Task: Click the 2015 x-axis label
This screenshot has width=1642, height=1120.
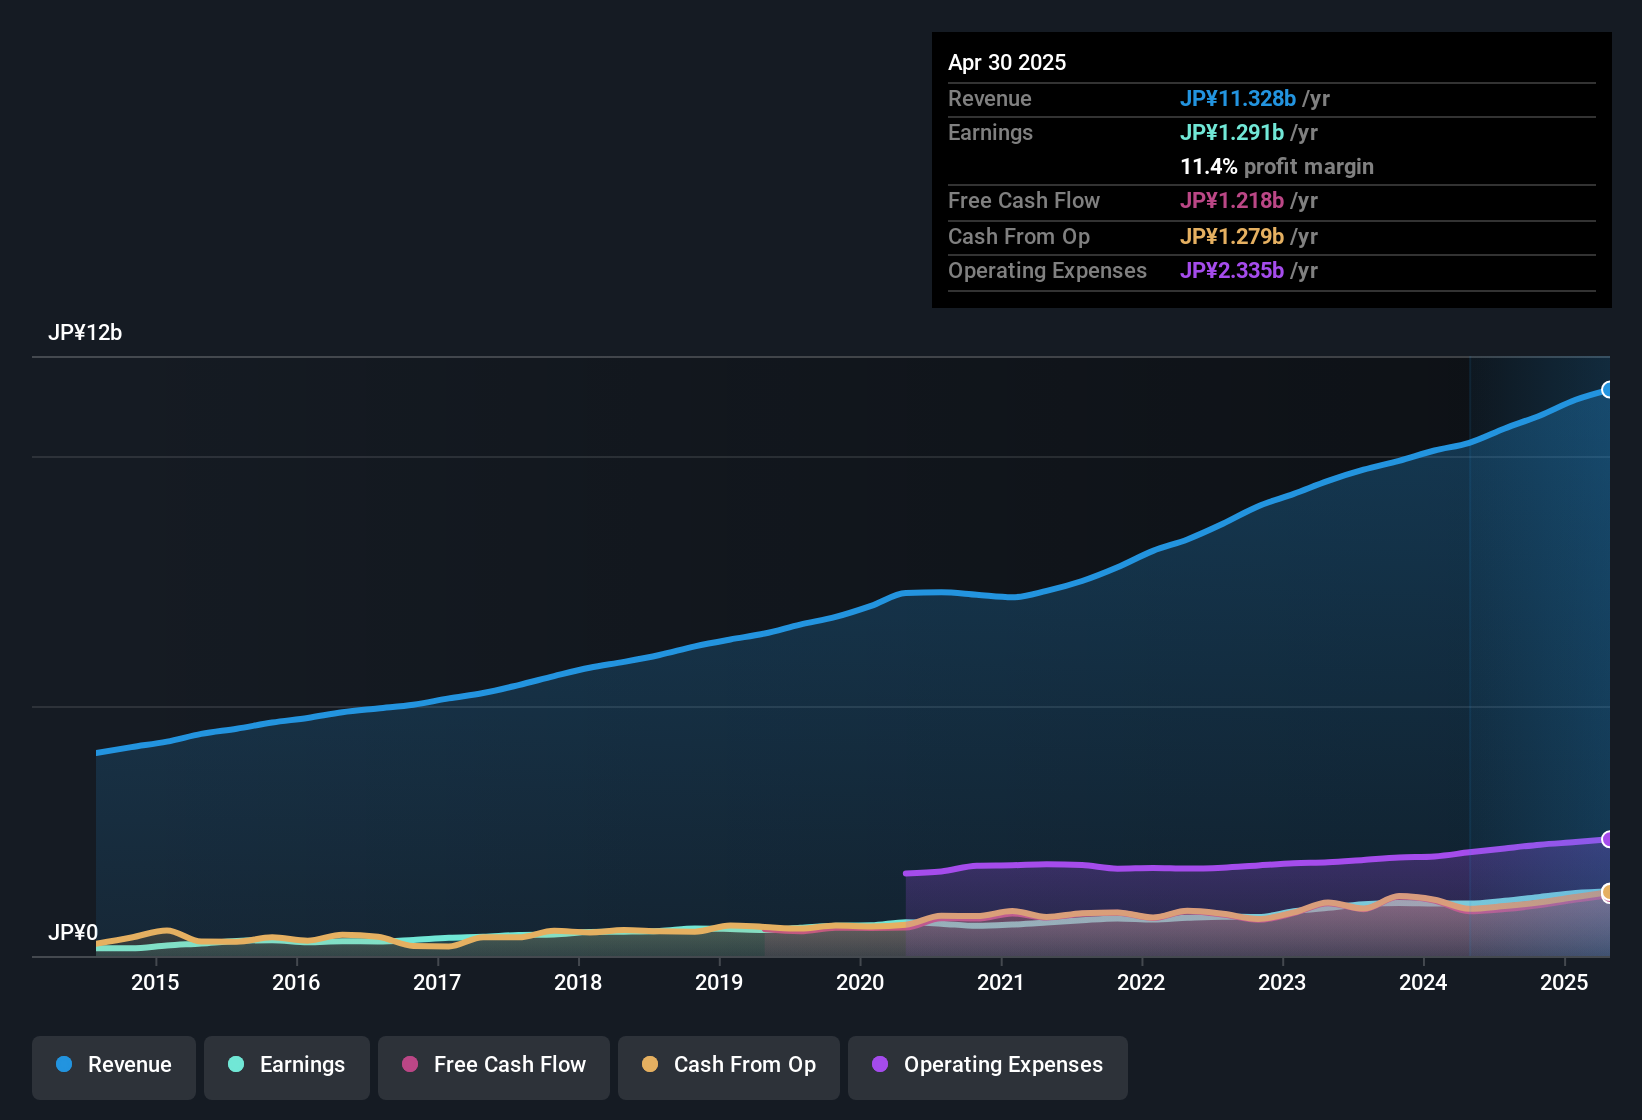Action: point(155,983)
